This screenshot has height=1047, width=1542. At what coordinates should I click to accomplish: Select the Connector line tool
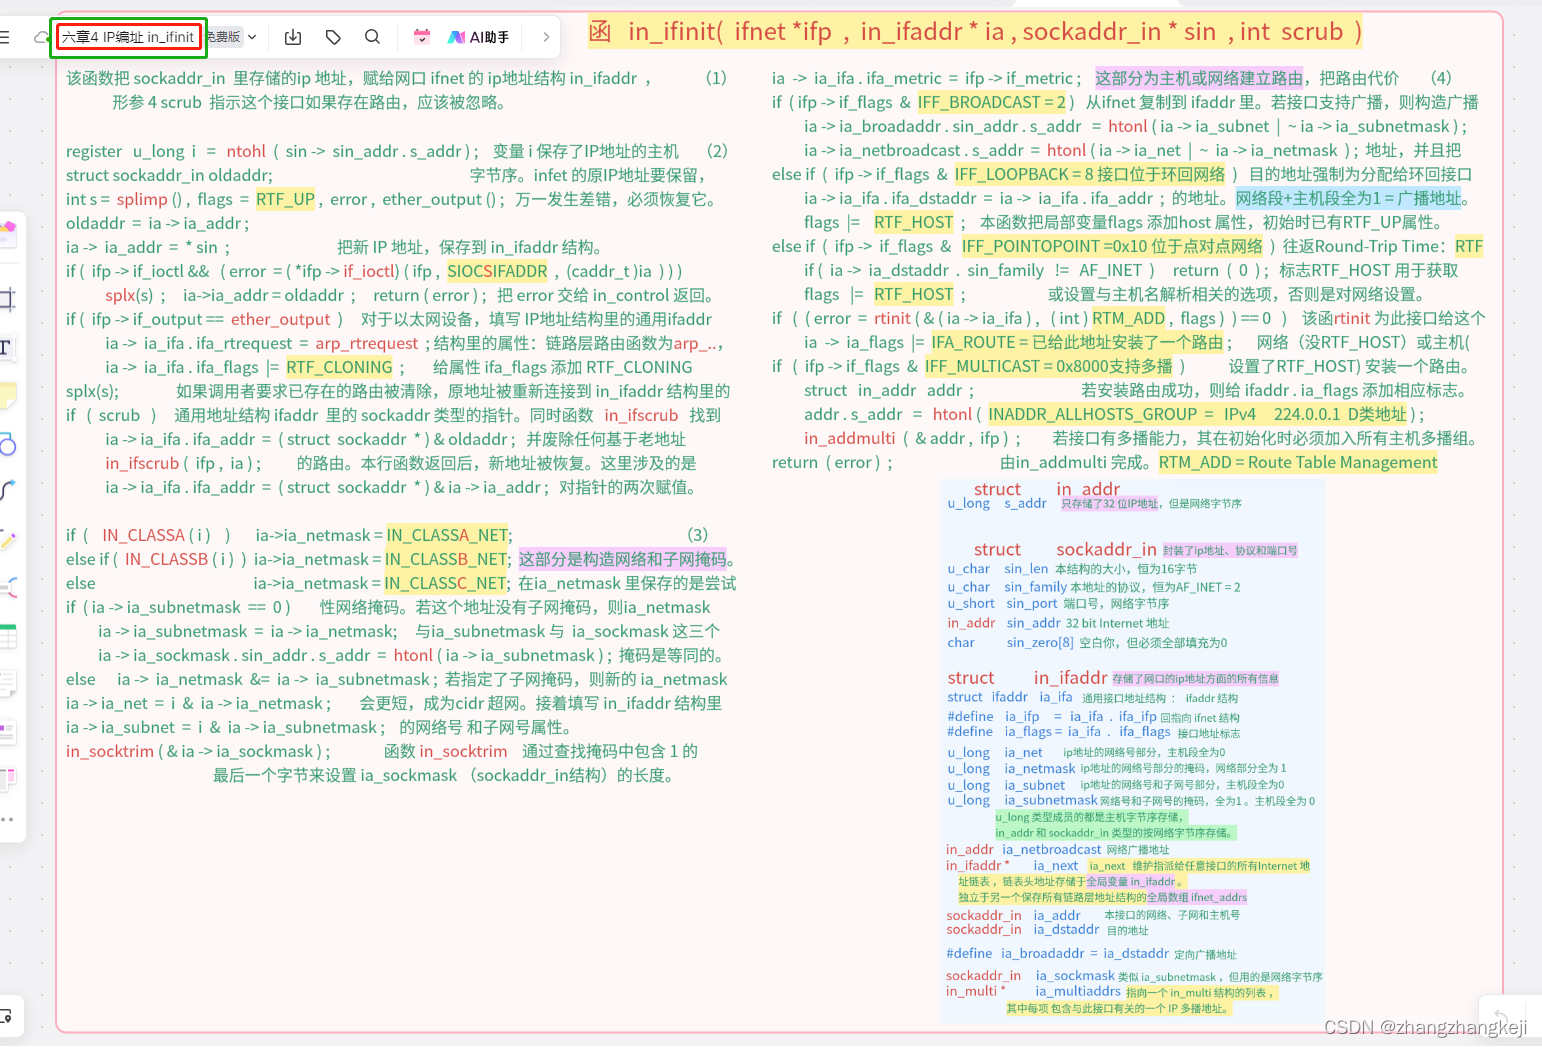(x=7, y=491)
